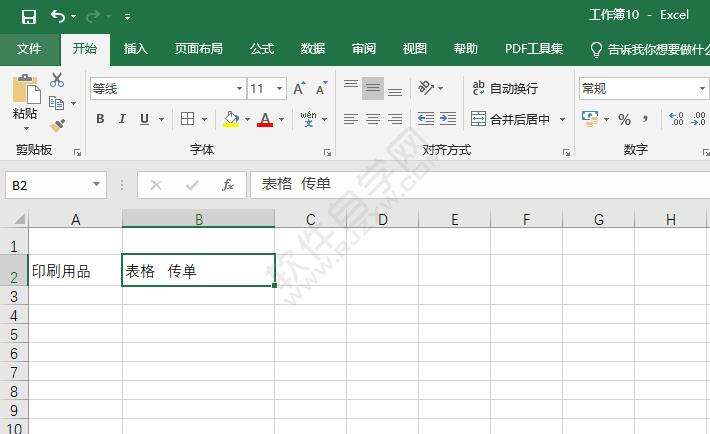The width and height of the screenshot is (710, 434).
Task: Open underline style dropdown arrow
Action: click(161, 120)
